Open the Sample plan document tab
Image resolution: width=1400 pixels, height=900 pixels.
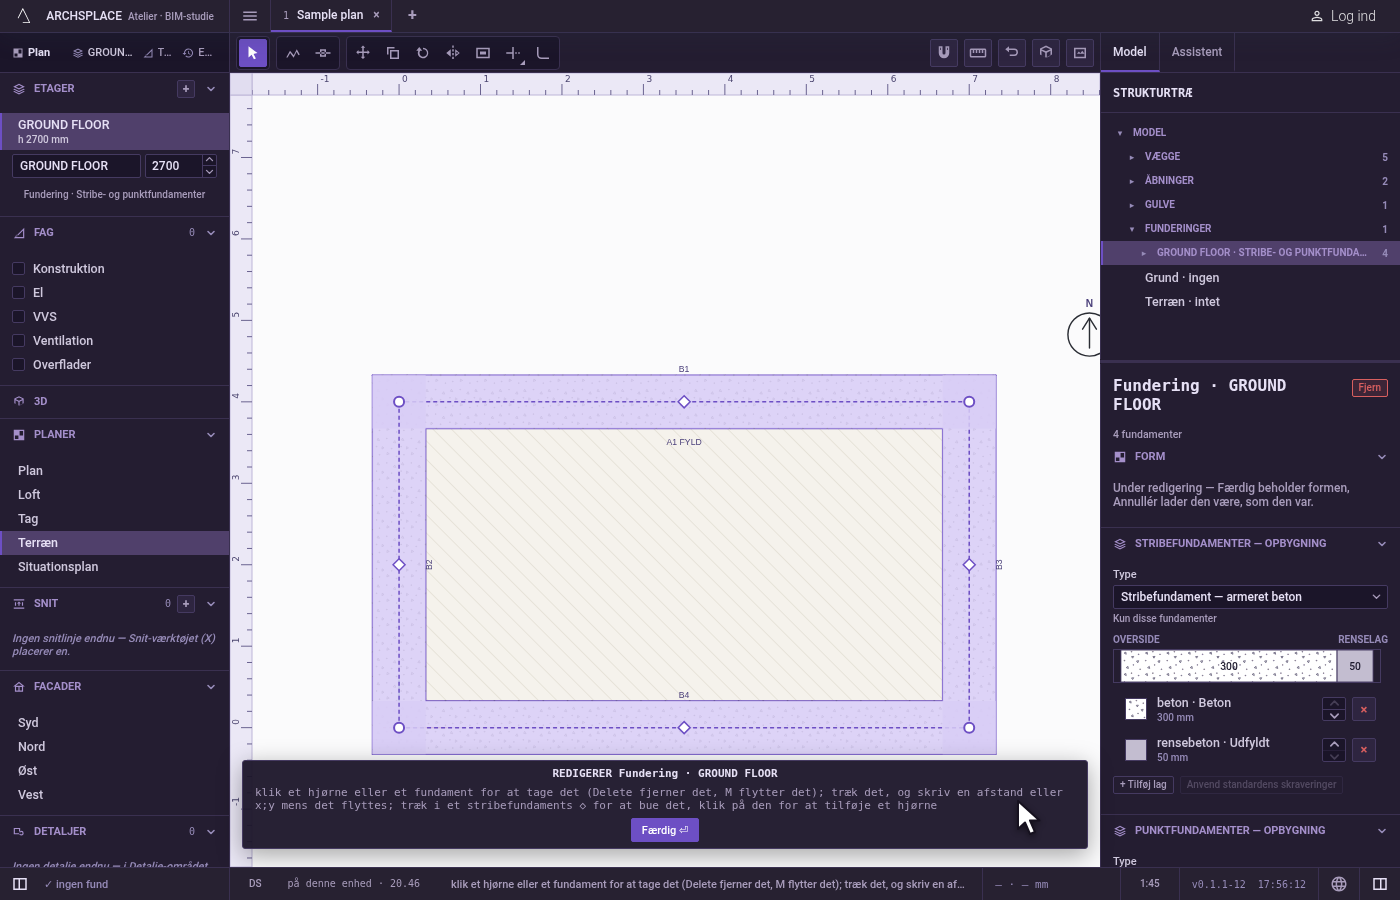330,15
